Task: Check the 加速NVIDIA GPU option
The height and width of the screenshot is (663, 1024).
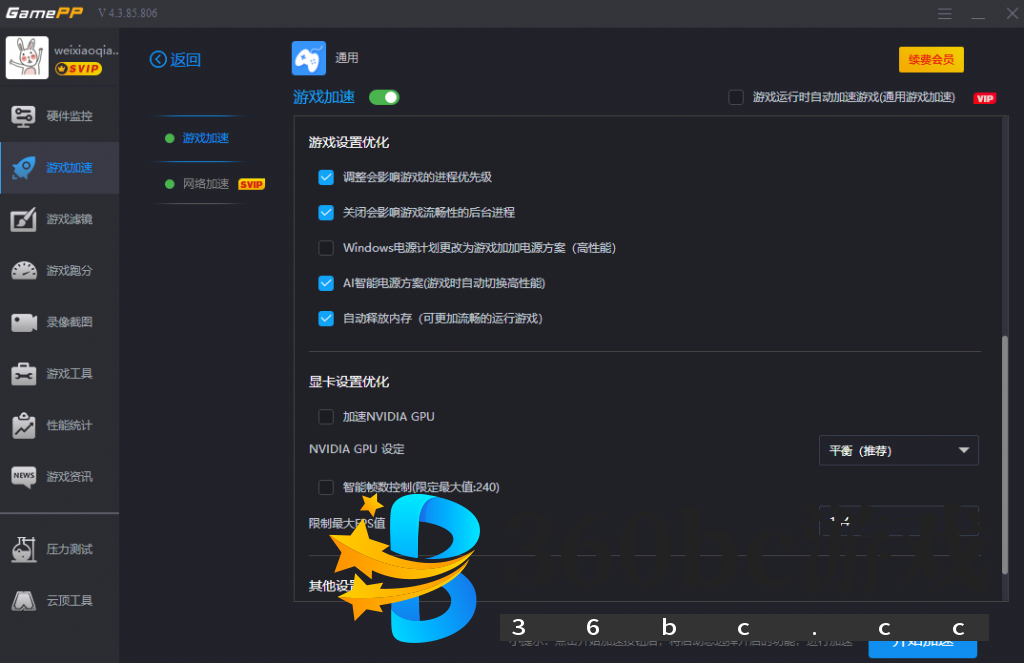Action: point(326,416)
